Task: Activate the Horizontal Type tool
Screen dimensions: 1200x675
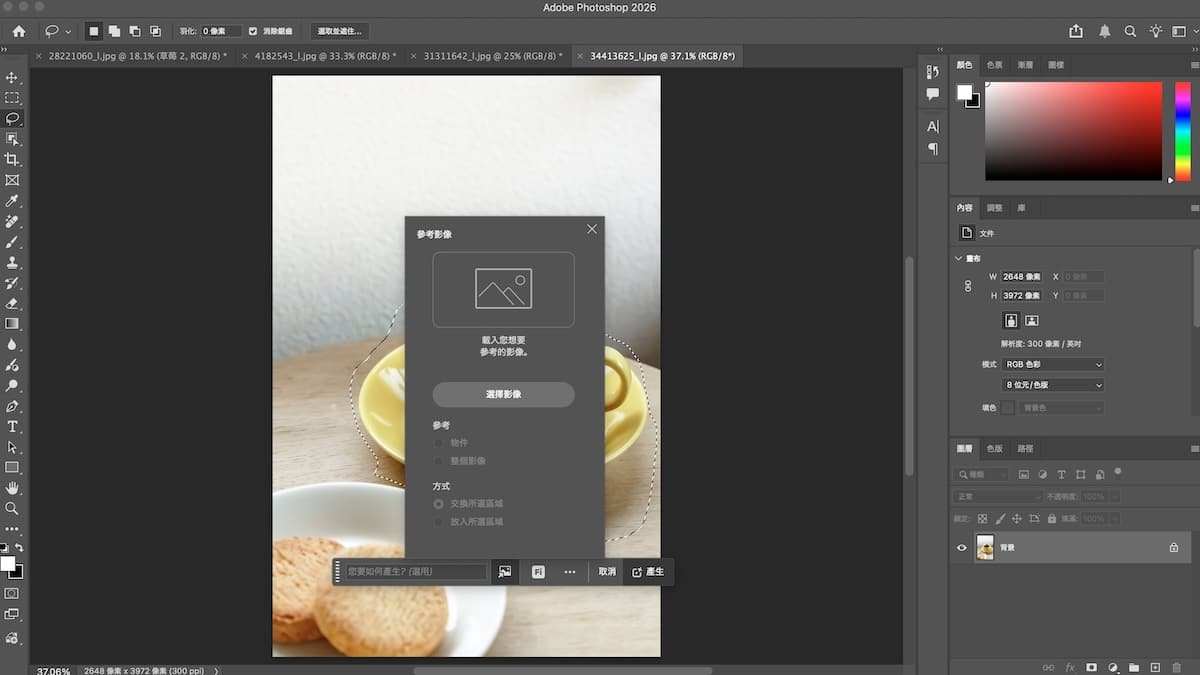Action: pos(12,426)
